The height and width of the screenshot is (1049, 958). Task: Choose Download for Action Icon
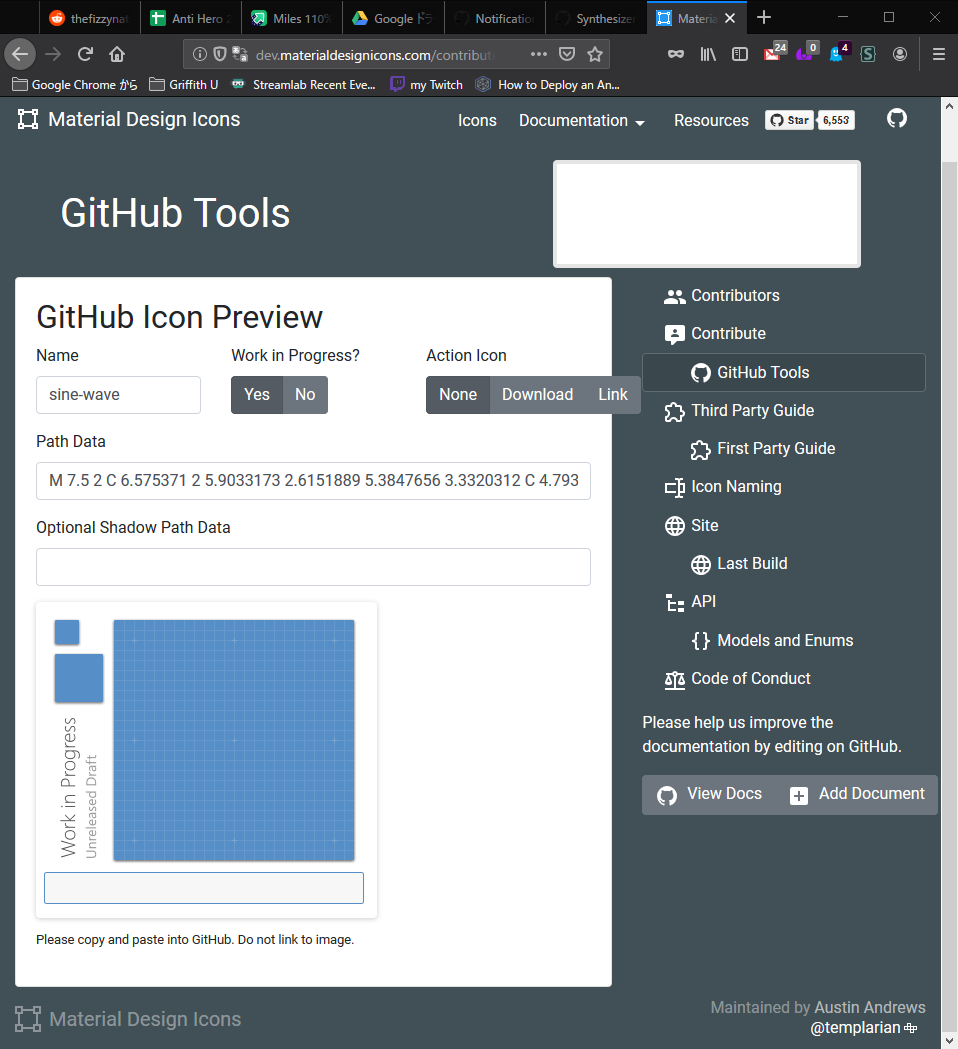[x=538, y=395]
